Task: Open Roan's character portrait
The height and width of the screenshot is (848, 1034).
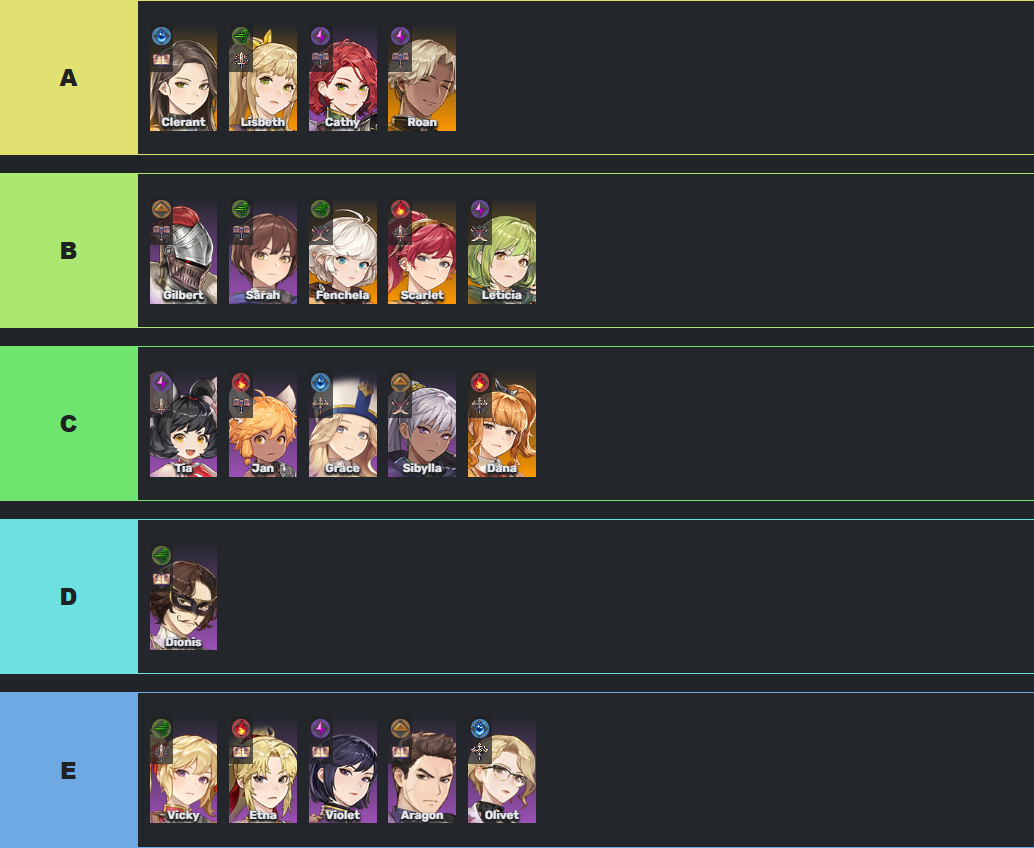Action: 421,78
